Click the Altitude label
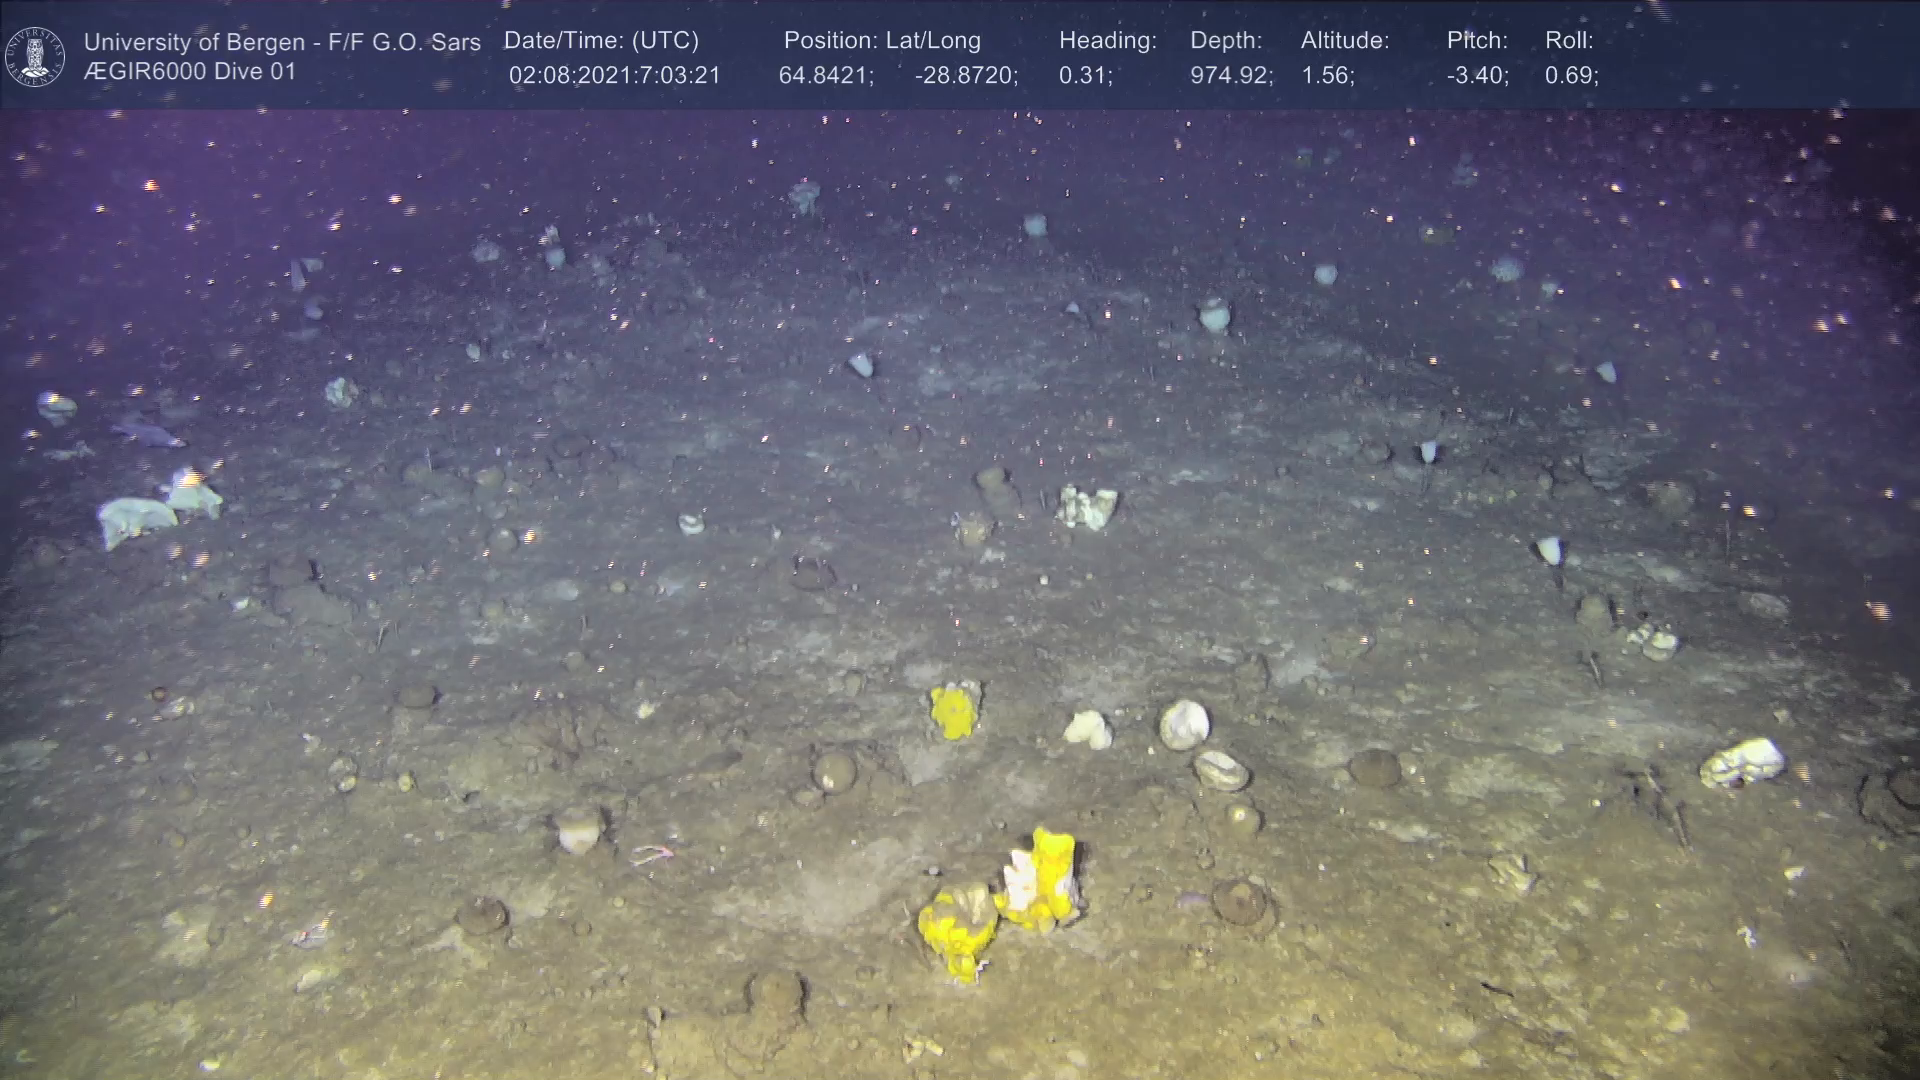This screenshot has width=1920, height=1080. point(1345,41)
